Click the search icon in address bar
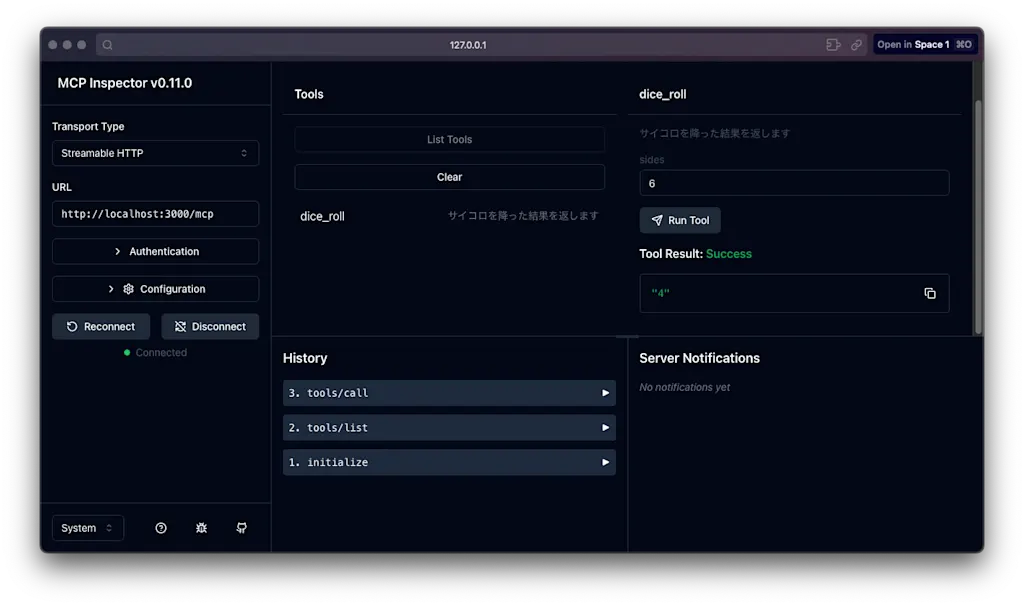Screen dimensions: 1024x606 [x=108, y=45]
